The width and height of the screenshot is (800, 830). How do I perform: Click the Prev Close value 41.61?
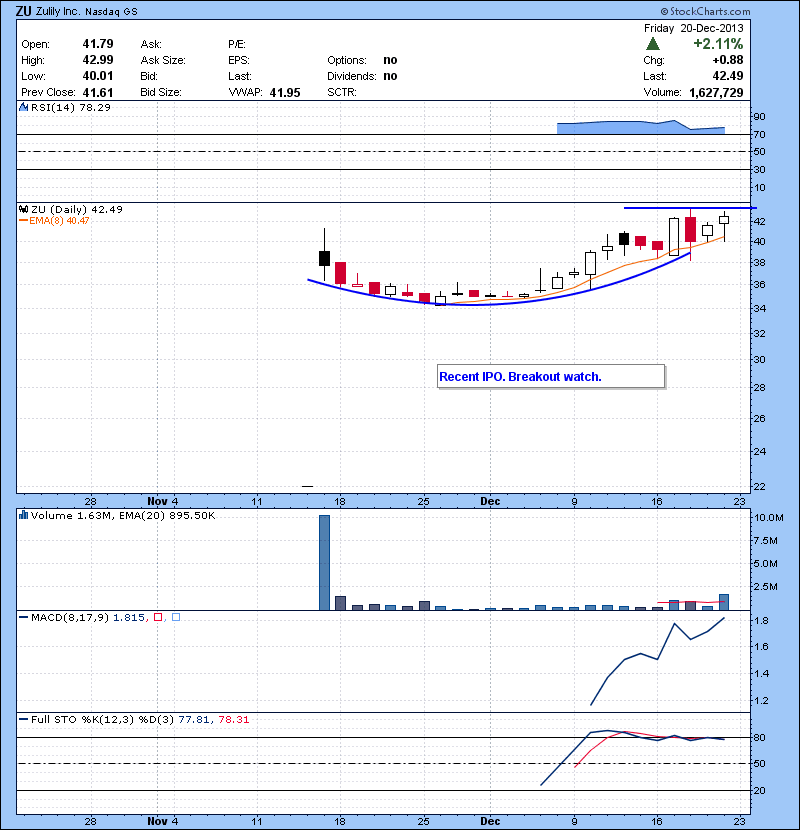(x=98, y=93)
